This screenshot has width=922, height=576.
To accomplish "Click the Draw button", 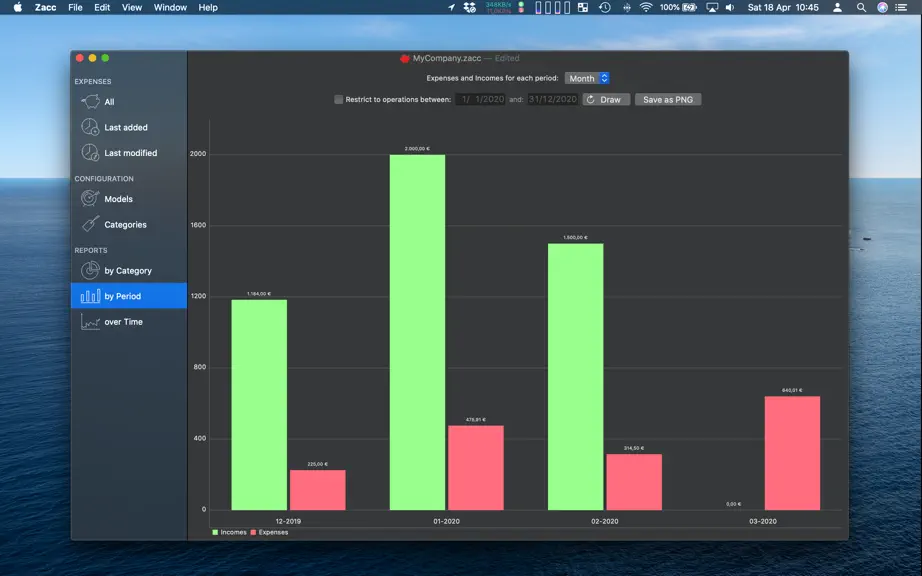I will pos(606,99).
